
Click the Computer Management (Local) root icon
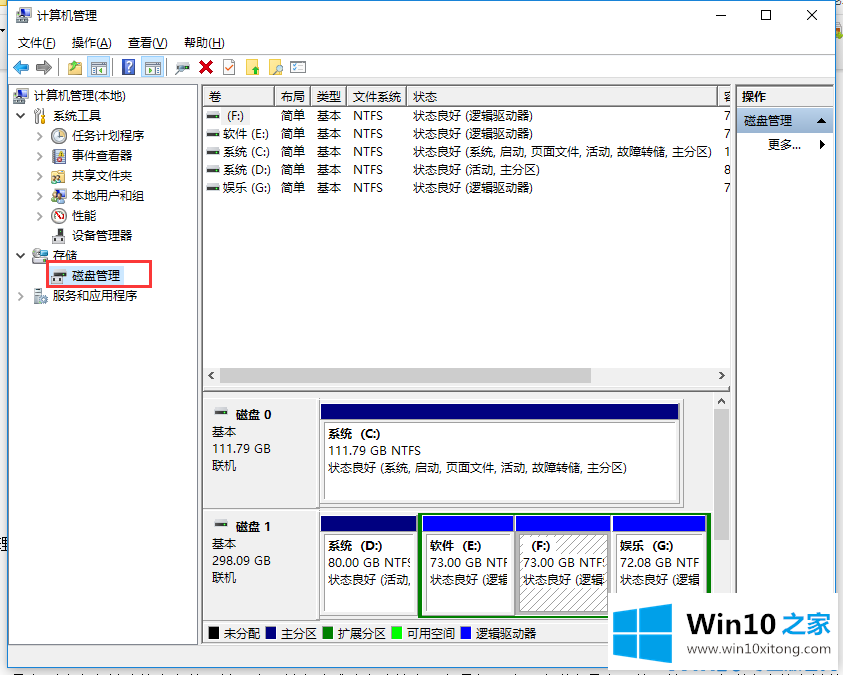coord(21,96)
